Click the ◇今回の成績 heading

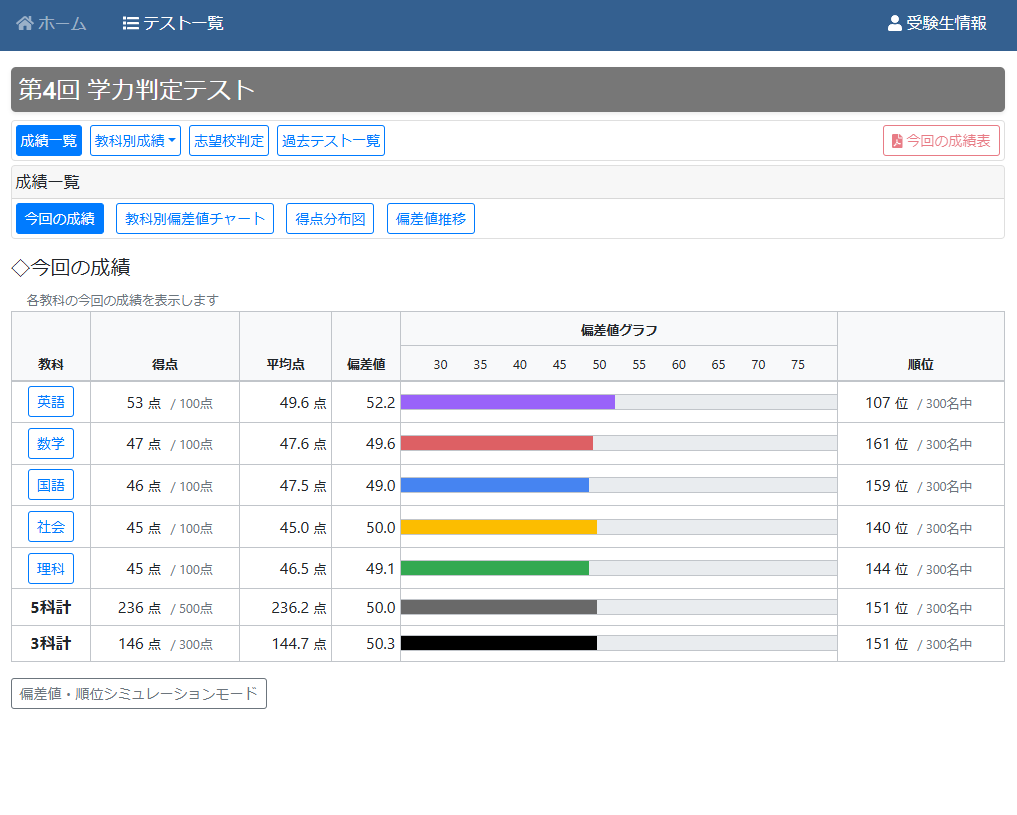tap(71, 267)
